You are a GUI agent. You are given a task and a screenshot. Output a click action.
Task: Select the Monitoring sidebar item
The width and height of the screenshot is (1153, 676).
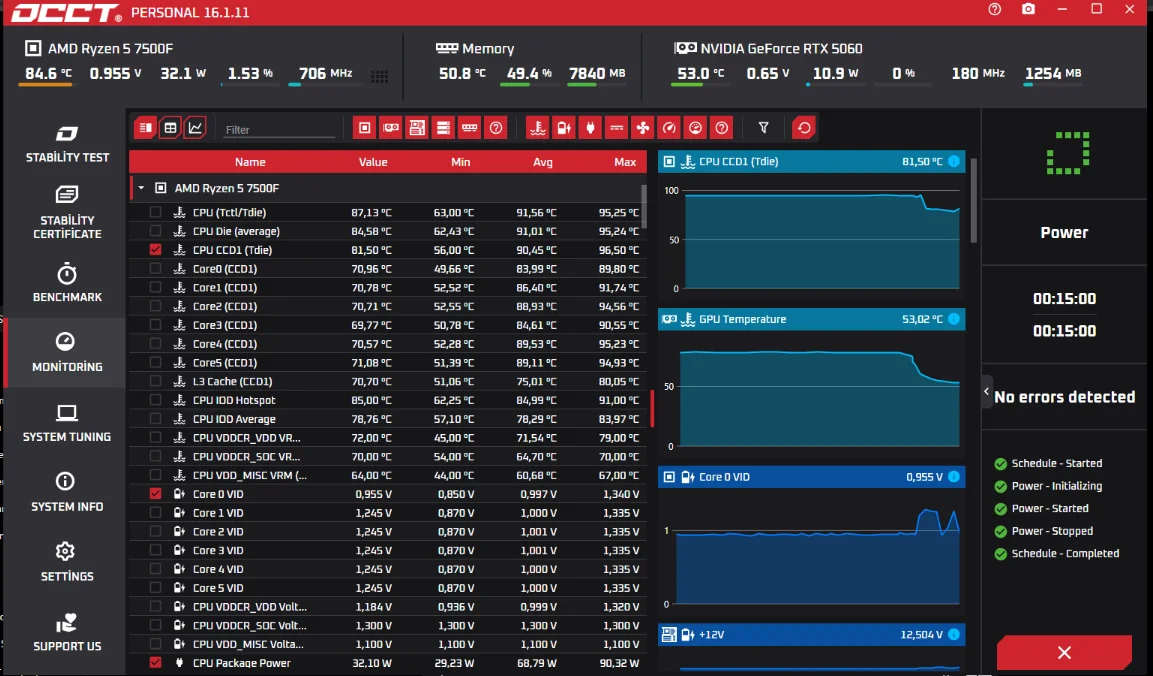coord(67,352)
